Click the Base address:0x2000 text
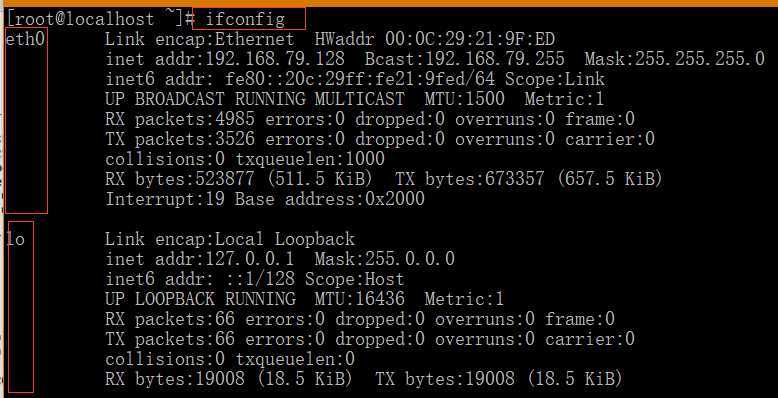Viewport: 778px width, 398px height. (330, 199)
